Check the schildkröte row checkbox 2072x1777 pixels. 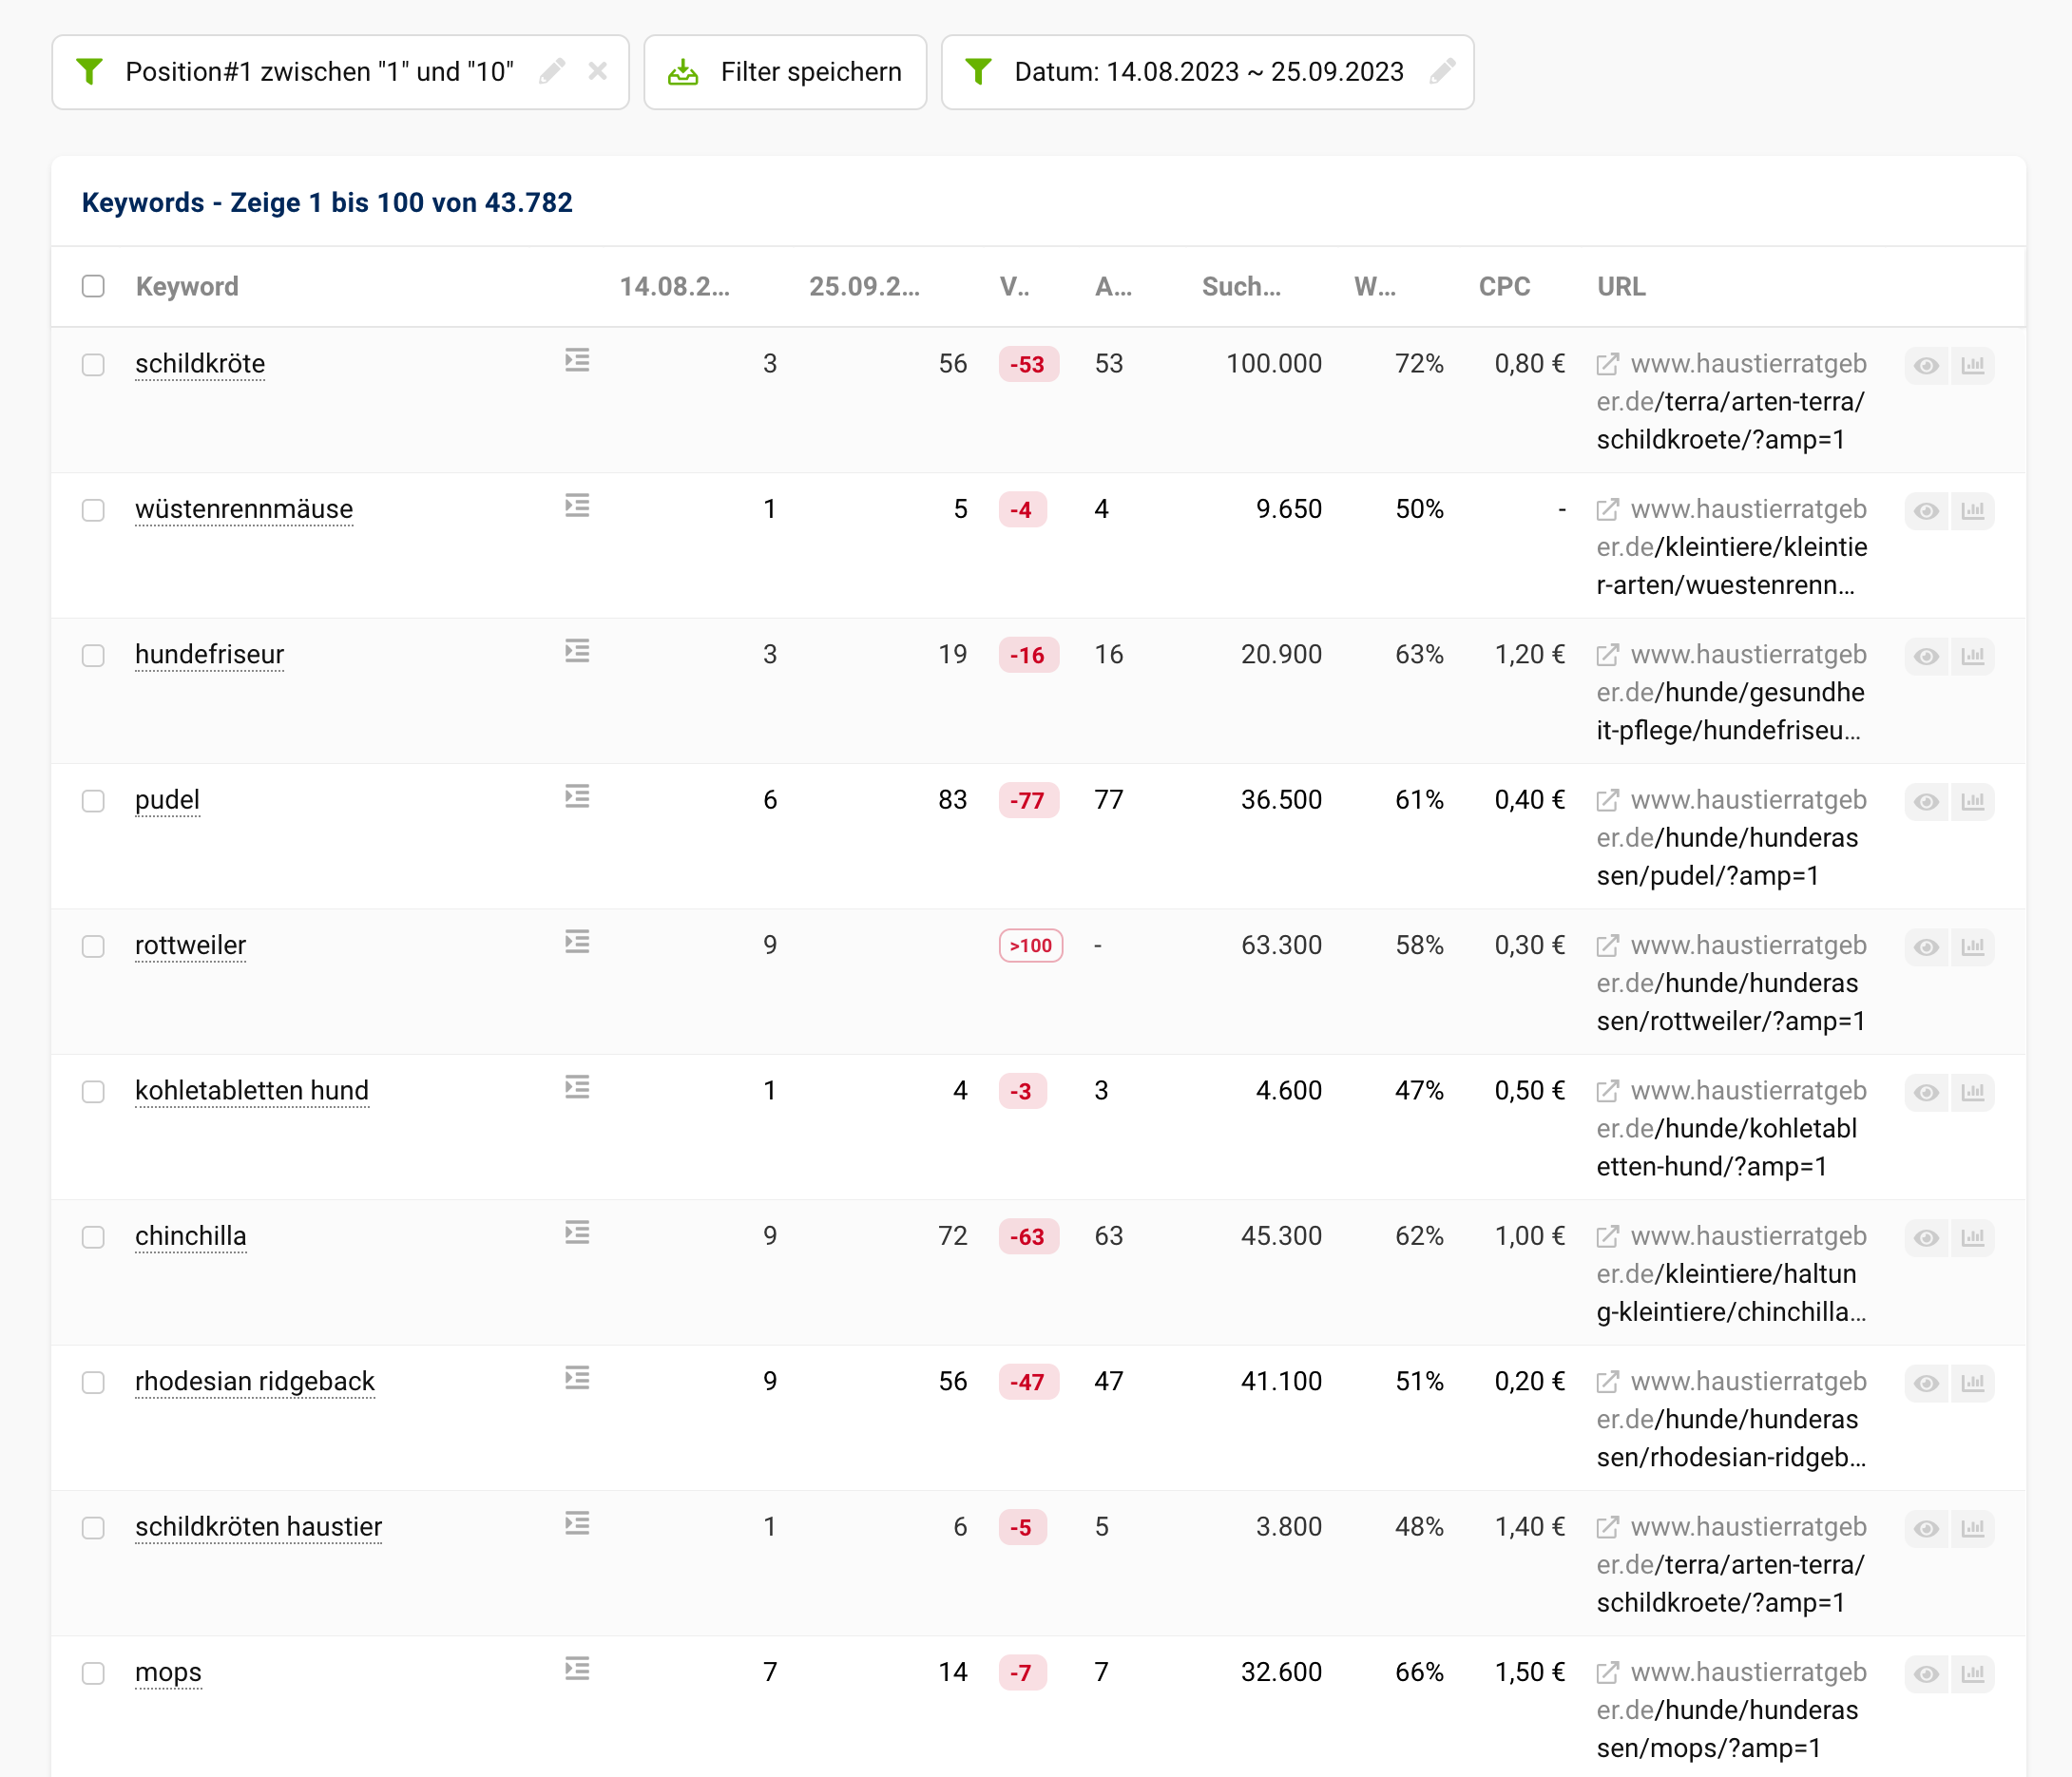(93, 364)
